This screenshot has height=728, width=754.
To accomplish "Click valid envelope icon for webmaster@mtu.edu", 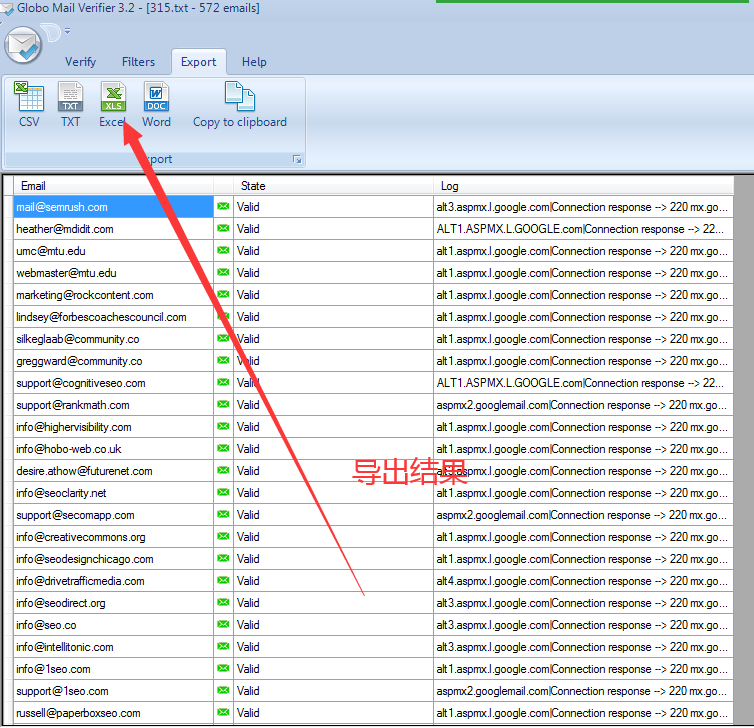I will click(x=223, y=273).
